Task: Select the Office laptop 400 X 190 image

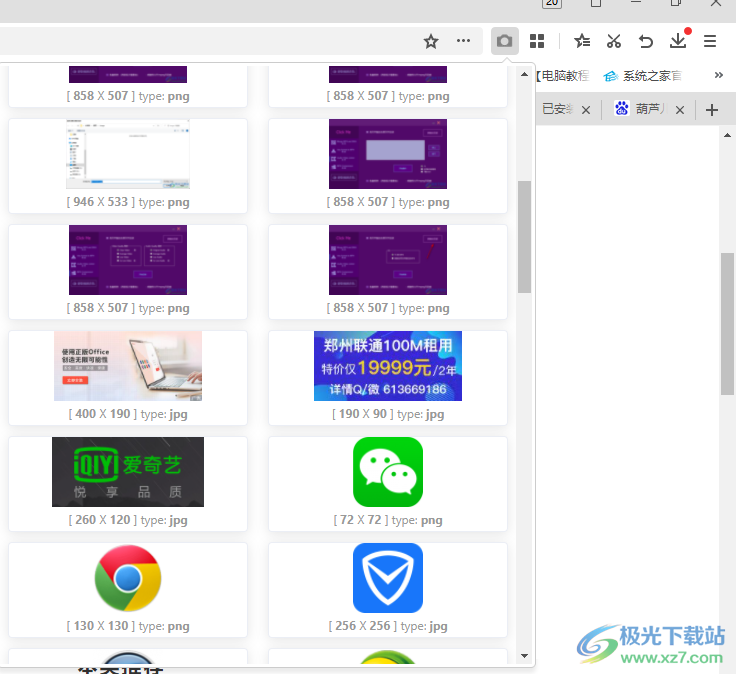Action: pos(128,366)
